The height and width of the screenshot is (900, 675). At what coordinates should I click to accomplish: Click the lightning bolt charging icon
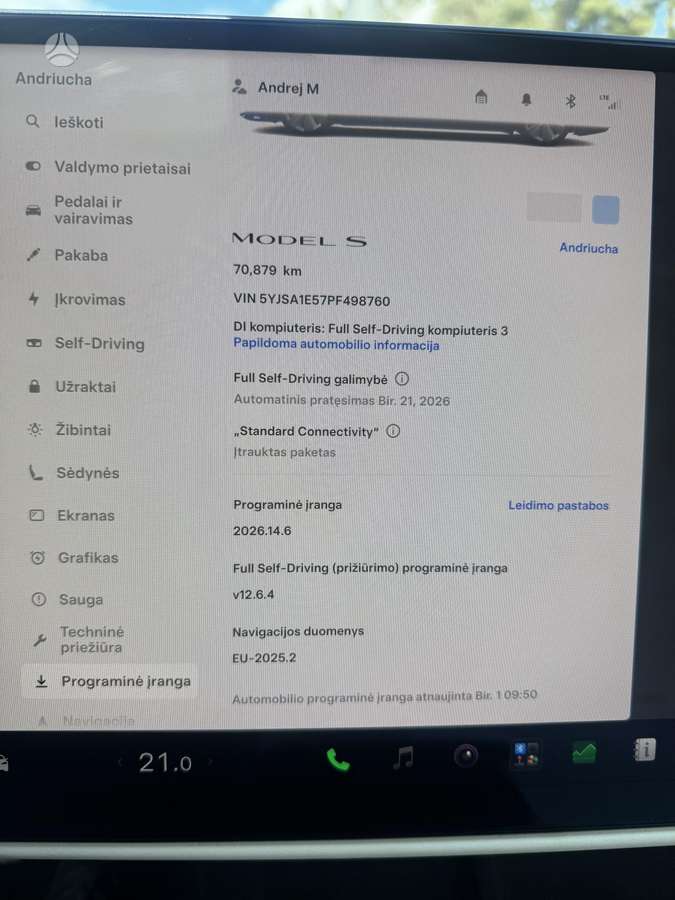(x=34, y=298)
